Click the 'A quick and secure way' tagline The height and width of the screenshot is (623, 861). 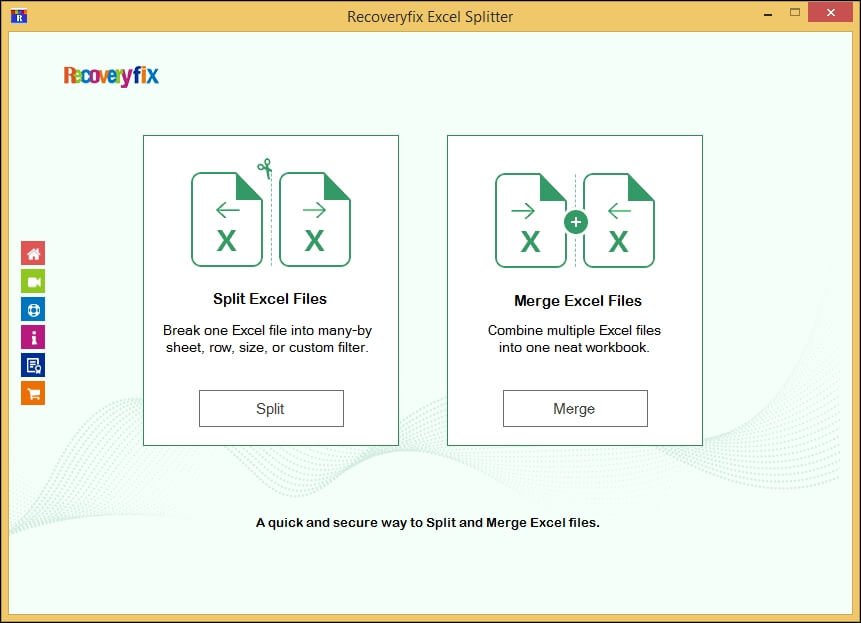(x=428, y=523)
